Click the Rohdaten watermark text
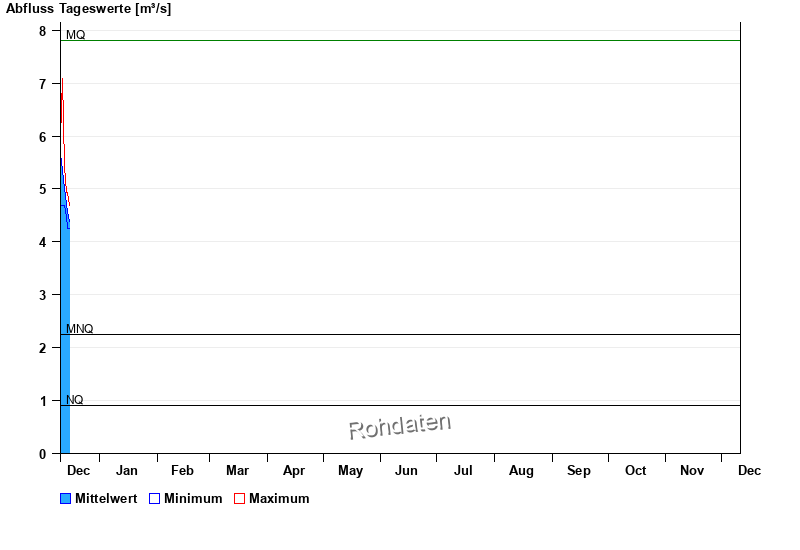The image size is (800, 550). pos(400,427)
